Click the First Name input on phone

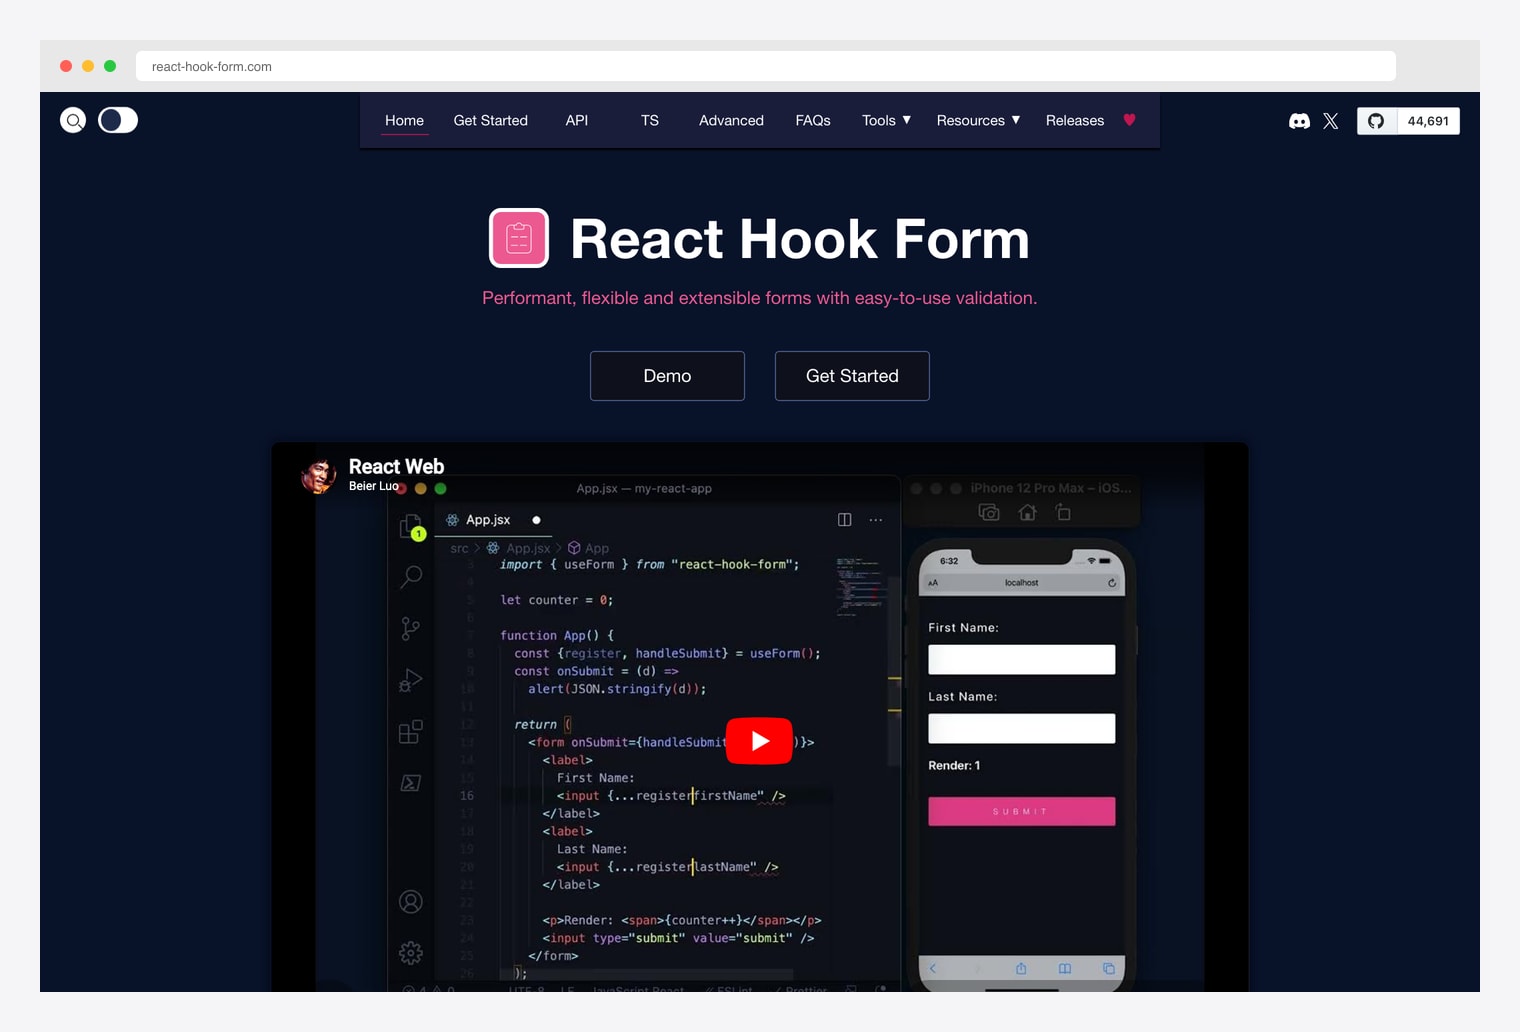tap(1021, 660)
